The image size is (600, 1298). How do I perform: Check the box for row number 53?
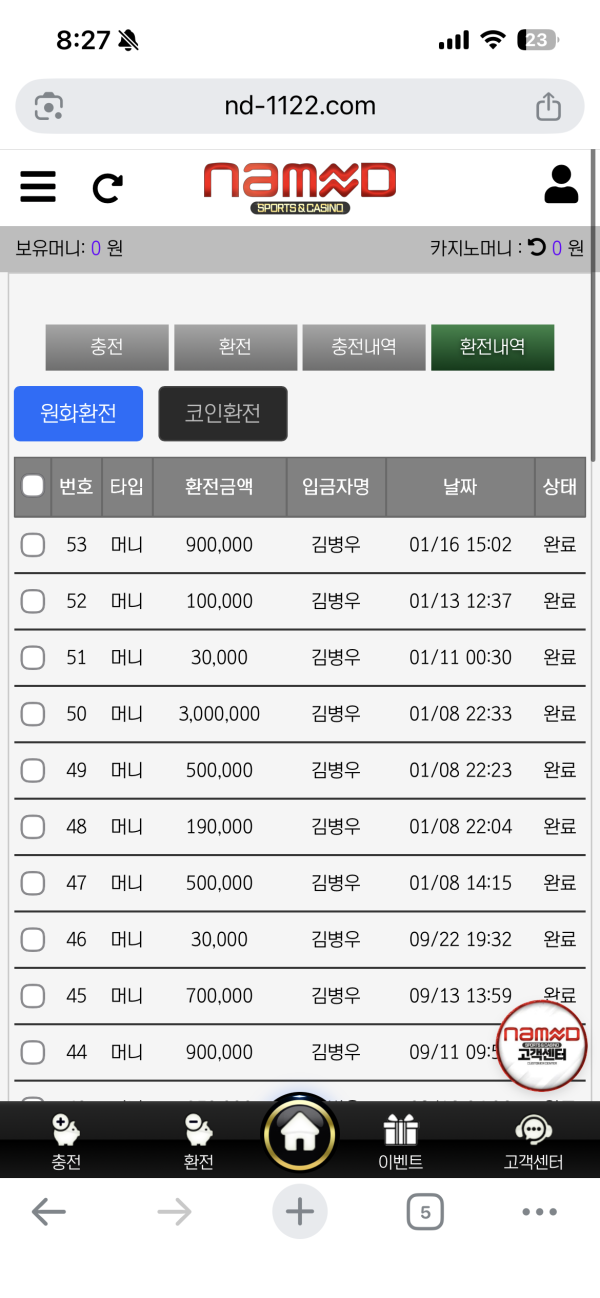coord(33,545)
